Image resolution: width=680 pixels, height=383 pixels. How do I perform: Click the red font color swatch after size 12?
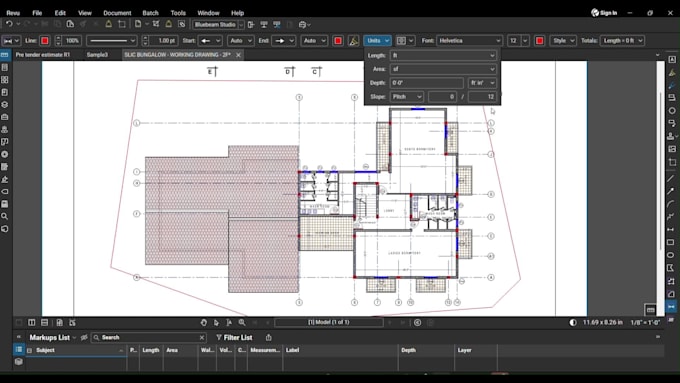click(539, 41)
